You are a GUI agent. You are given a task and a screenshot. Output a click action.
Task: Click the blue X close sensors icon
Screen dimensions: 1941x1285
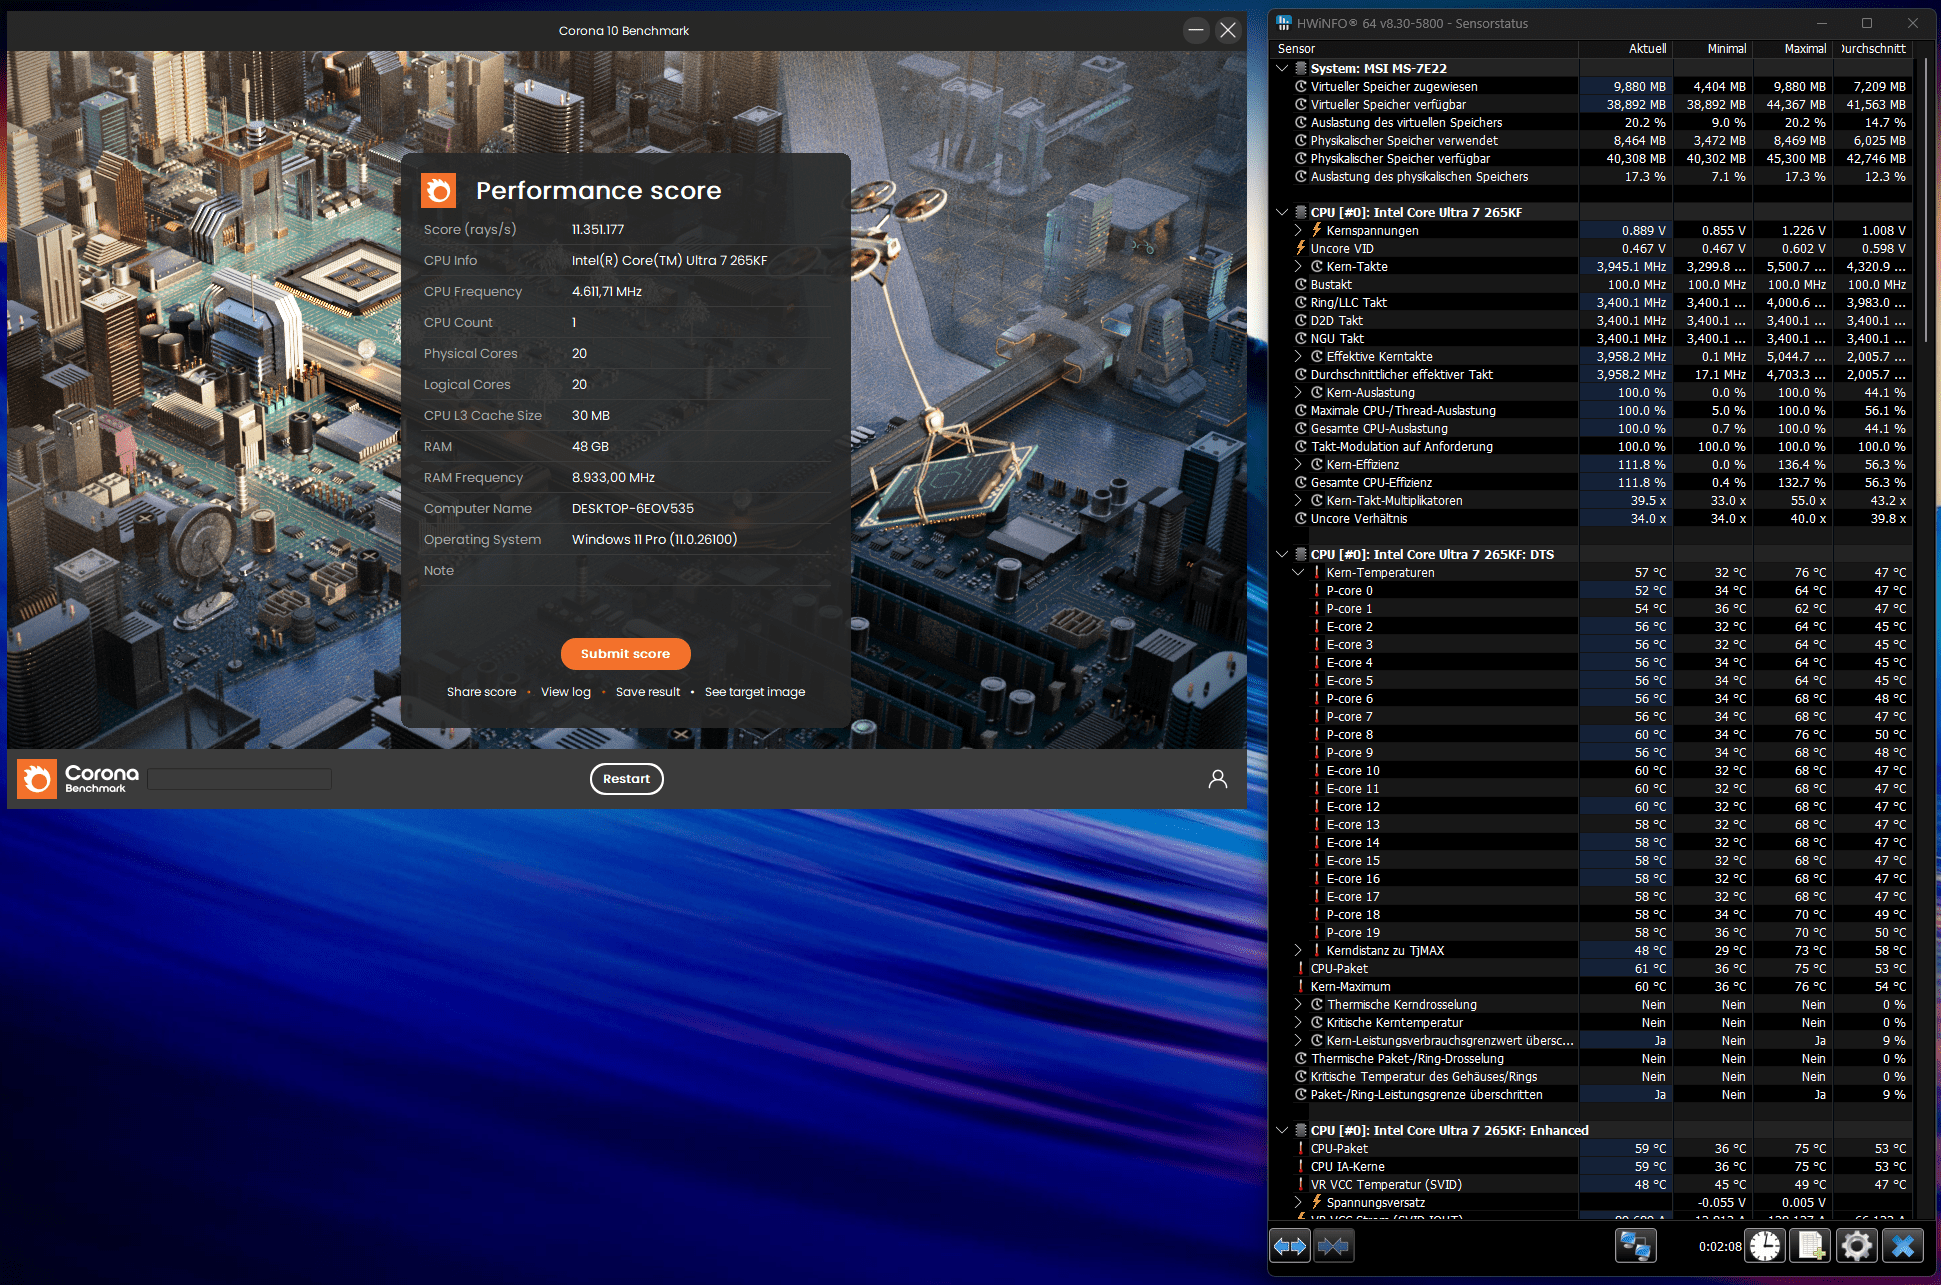1903,1246
